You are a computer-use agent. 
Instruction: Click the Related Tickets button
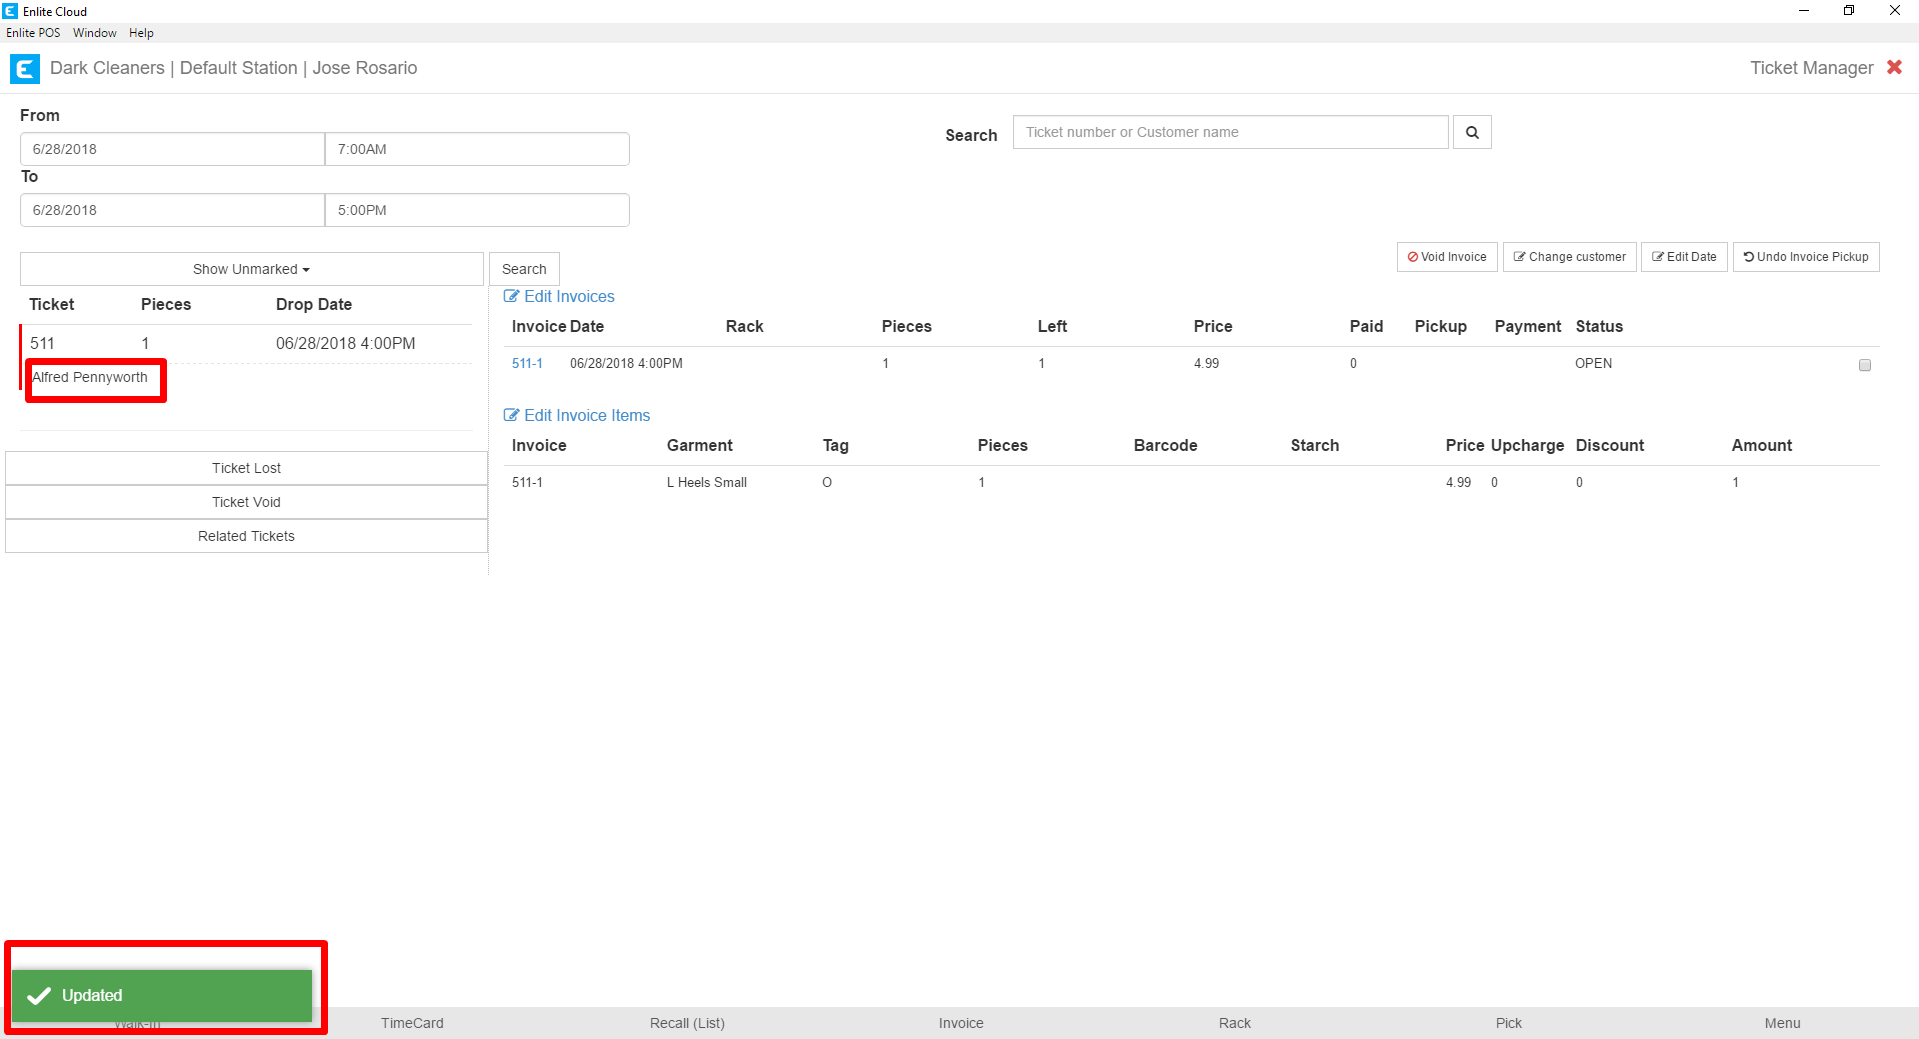[x=246, y=536]
